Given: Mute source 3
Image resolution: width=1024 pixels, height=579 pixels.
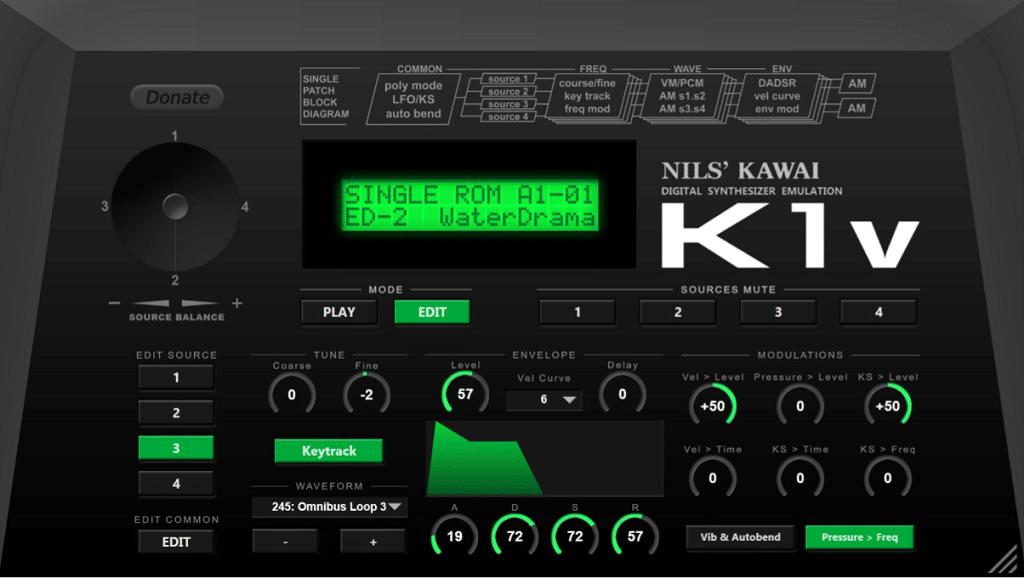Looking at the screenshot, I should pos(778,312).
